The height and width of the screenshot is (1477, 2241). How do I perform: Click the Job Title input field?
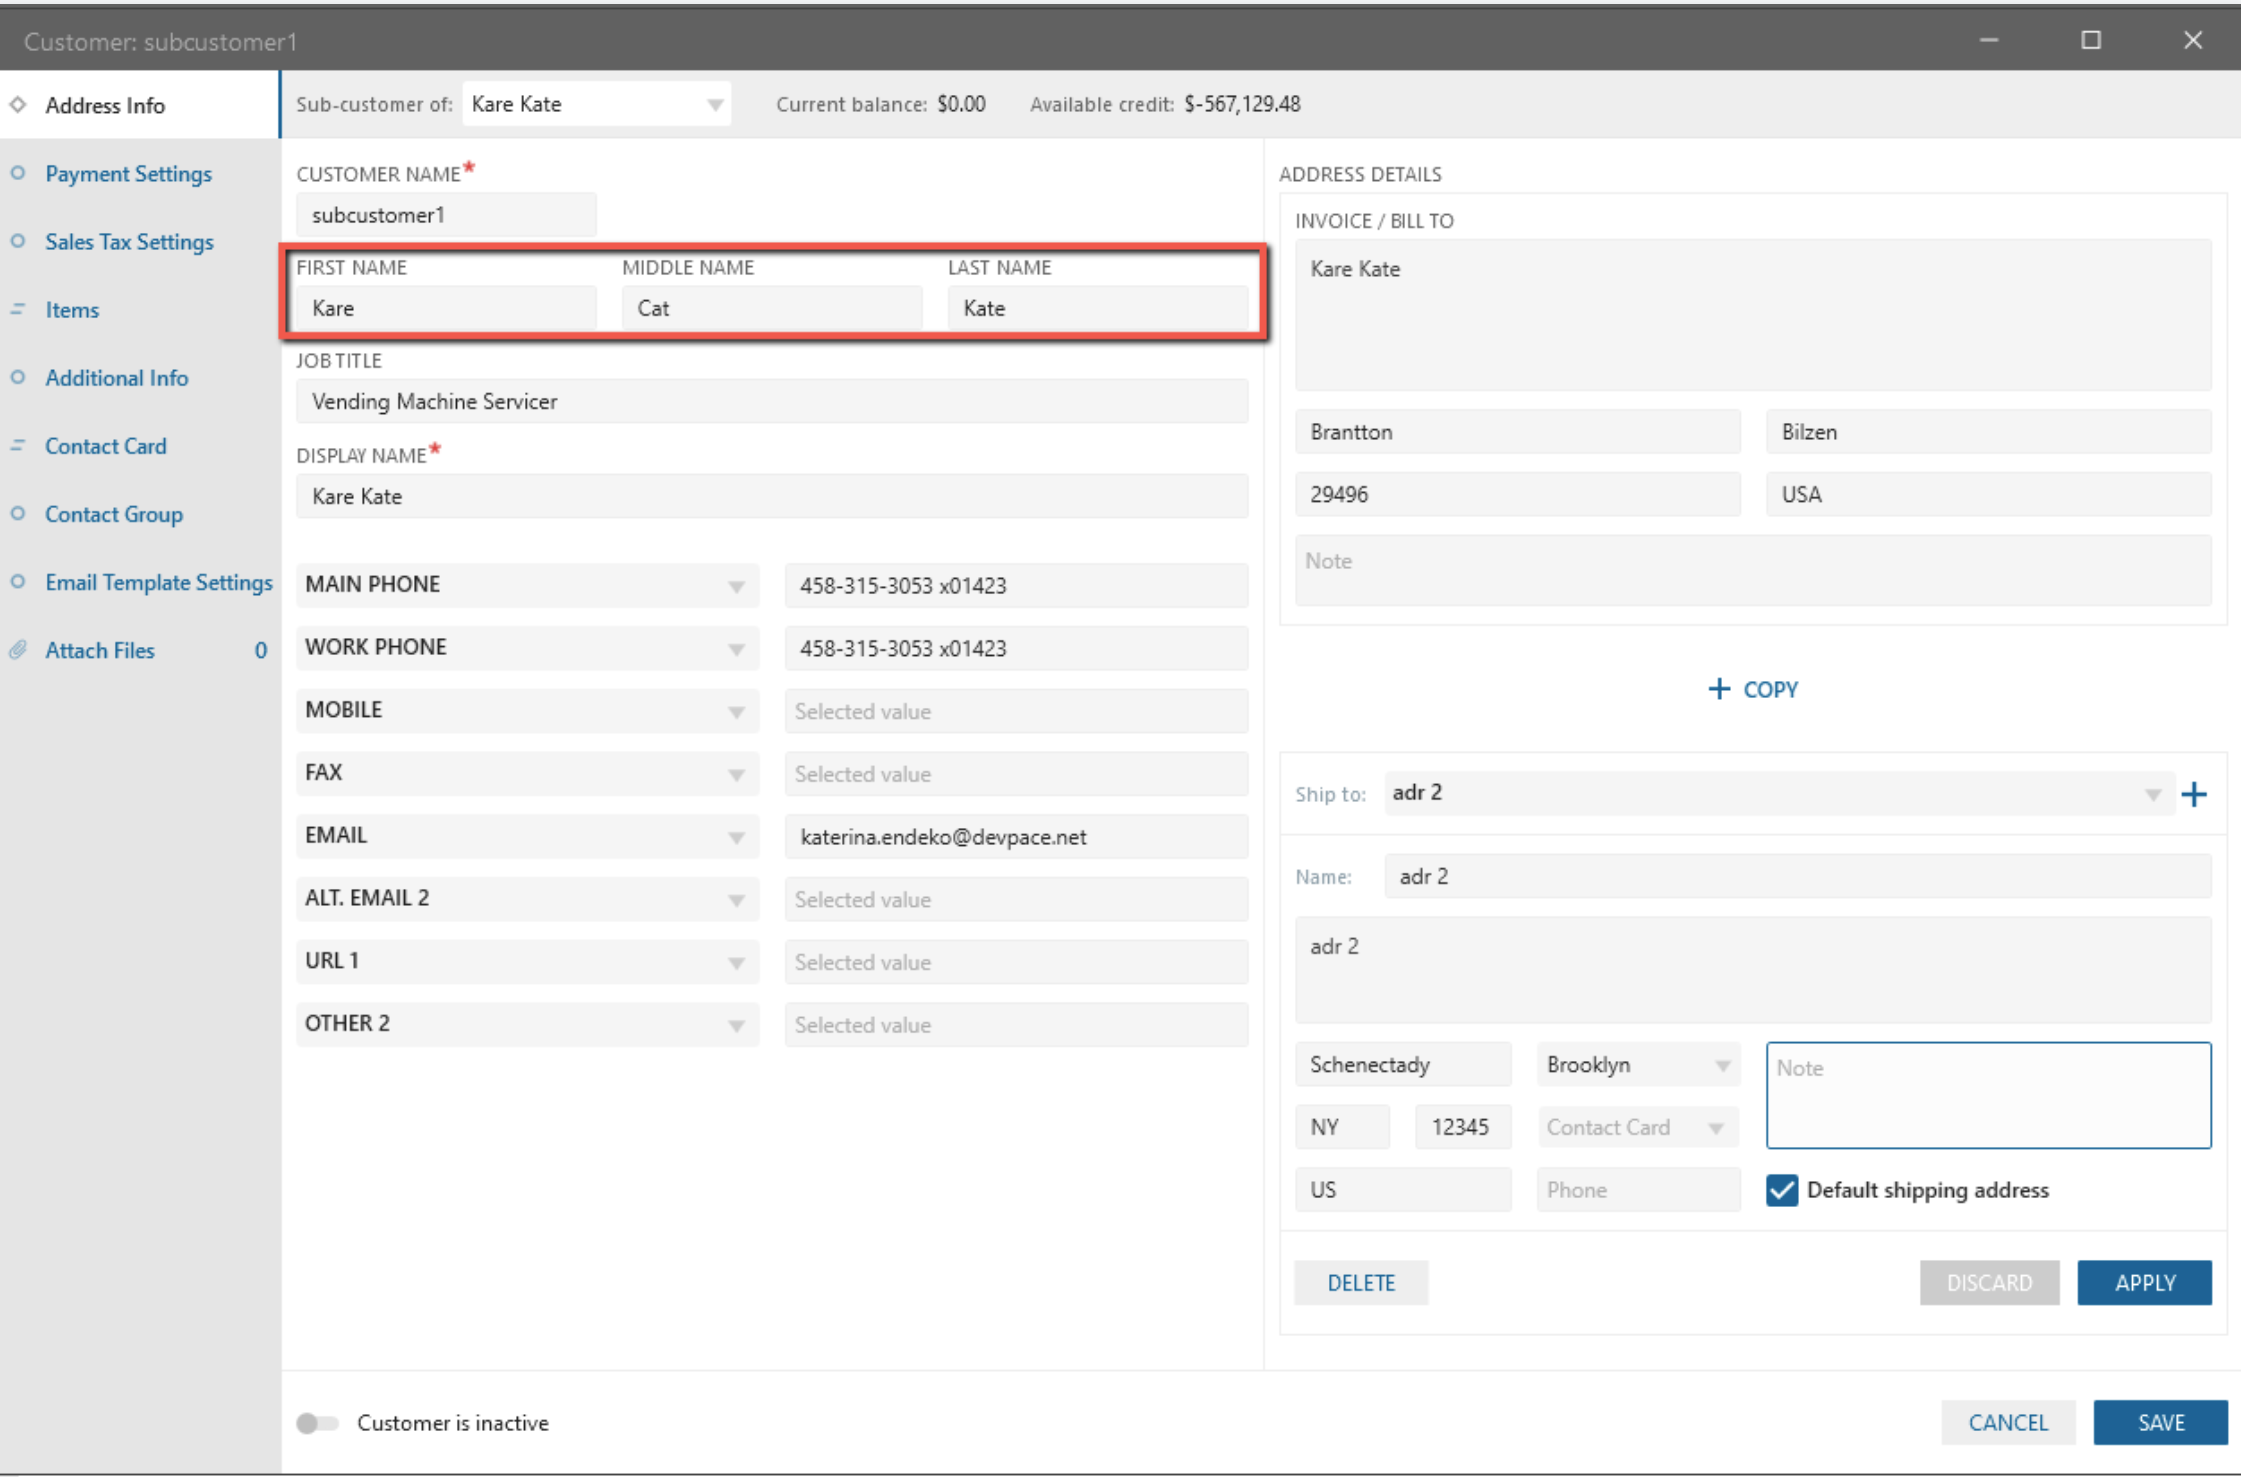pos(771,402)
